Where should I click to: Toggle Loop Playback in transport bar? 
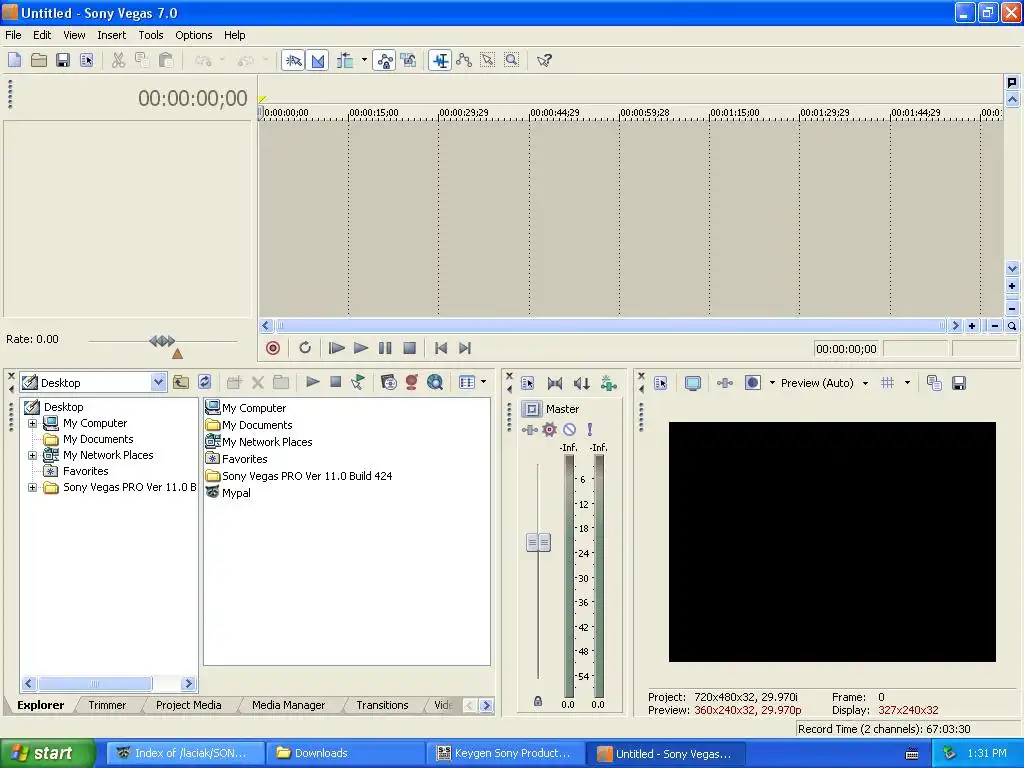pos(305,348)
